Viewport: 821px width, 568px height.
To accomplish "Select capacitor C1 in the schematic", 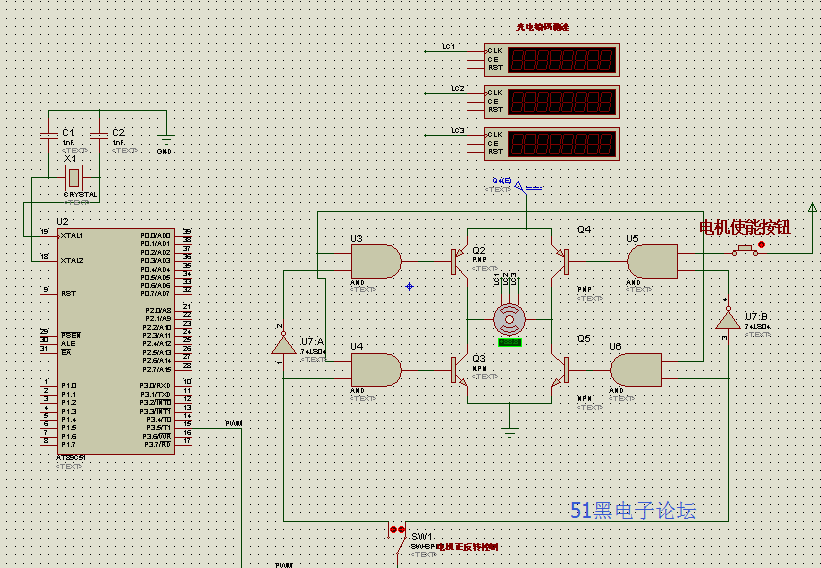I will [x=49, y=135].
